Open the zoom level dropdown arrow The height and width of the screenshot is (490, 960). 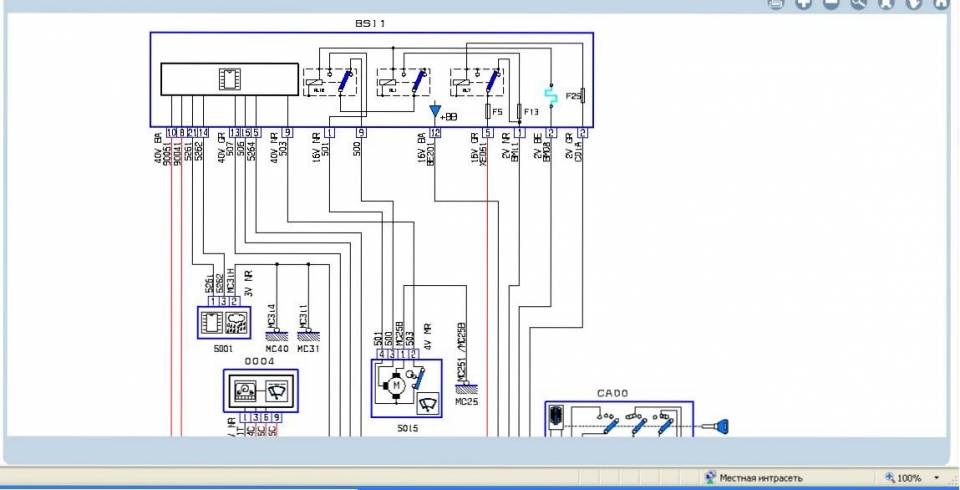(936, 478)
